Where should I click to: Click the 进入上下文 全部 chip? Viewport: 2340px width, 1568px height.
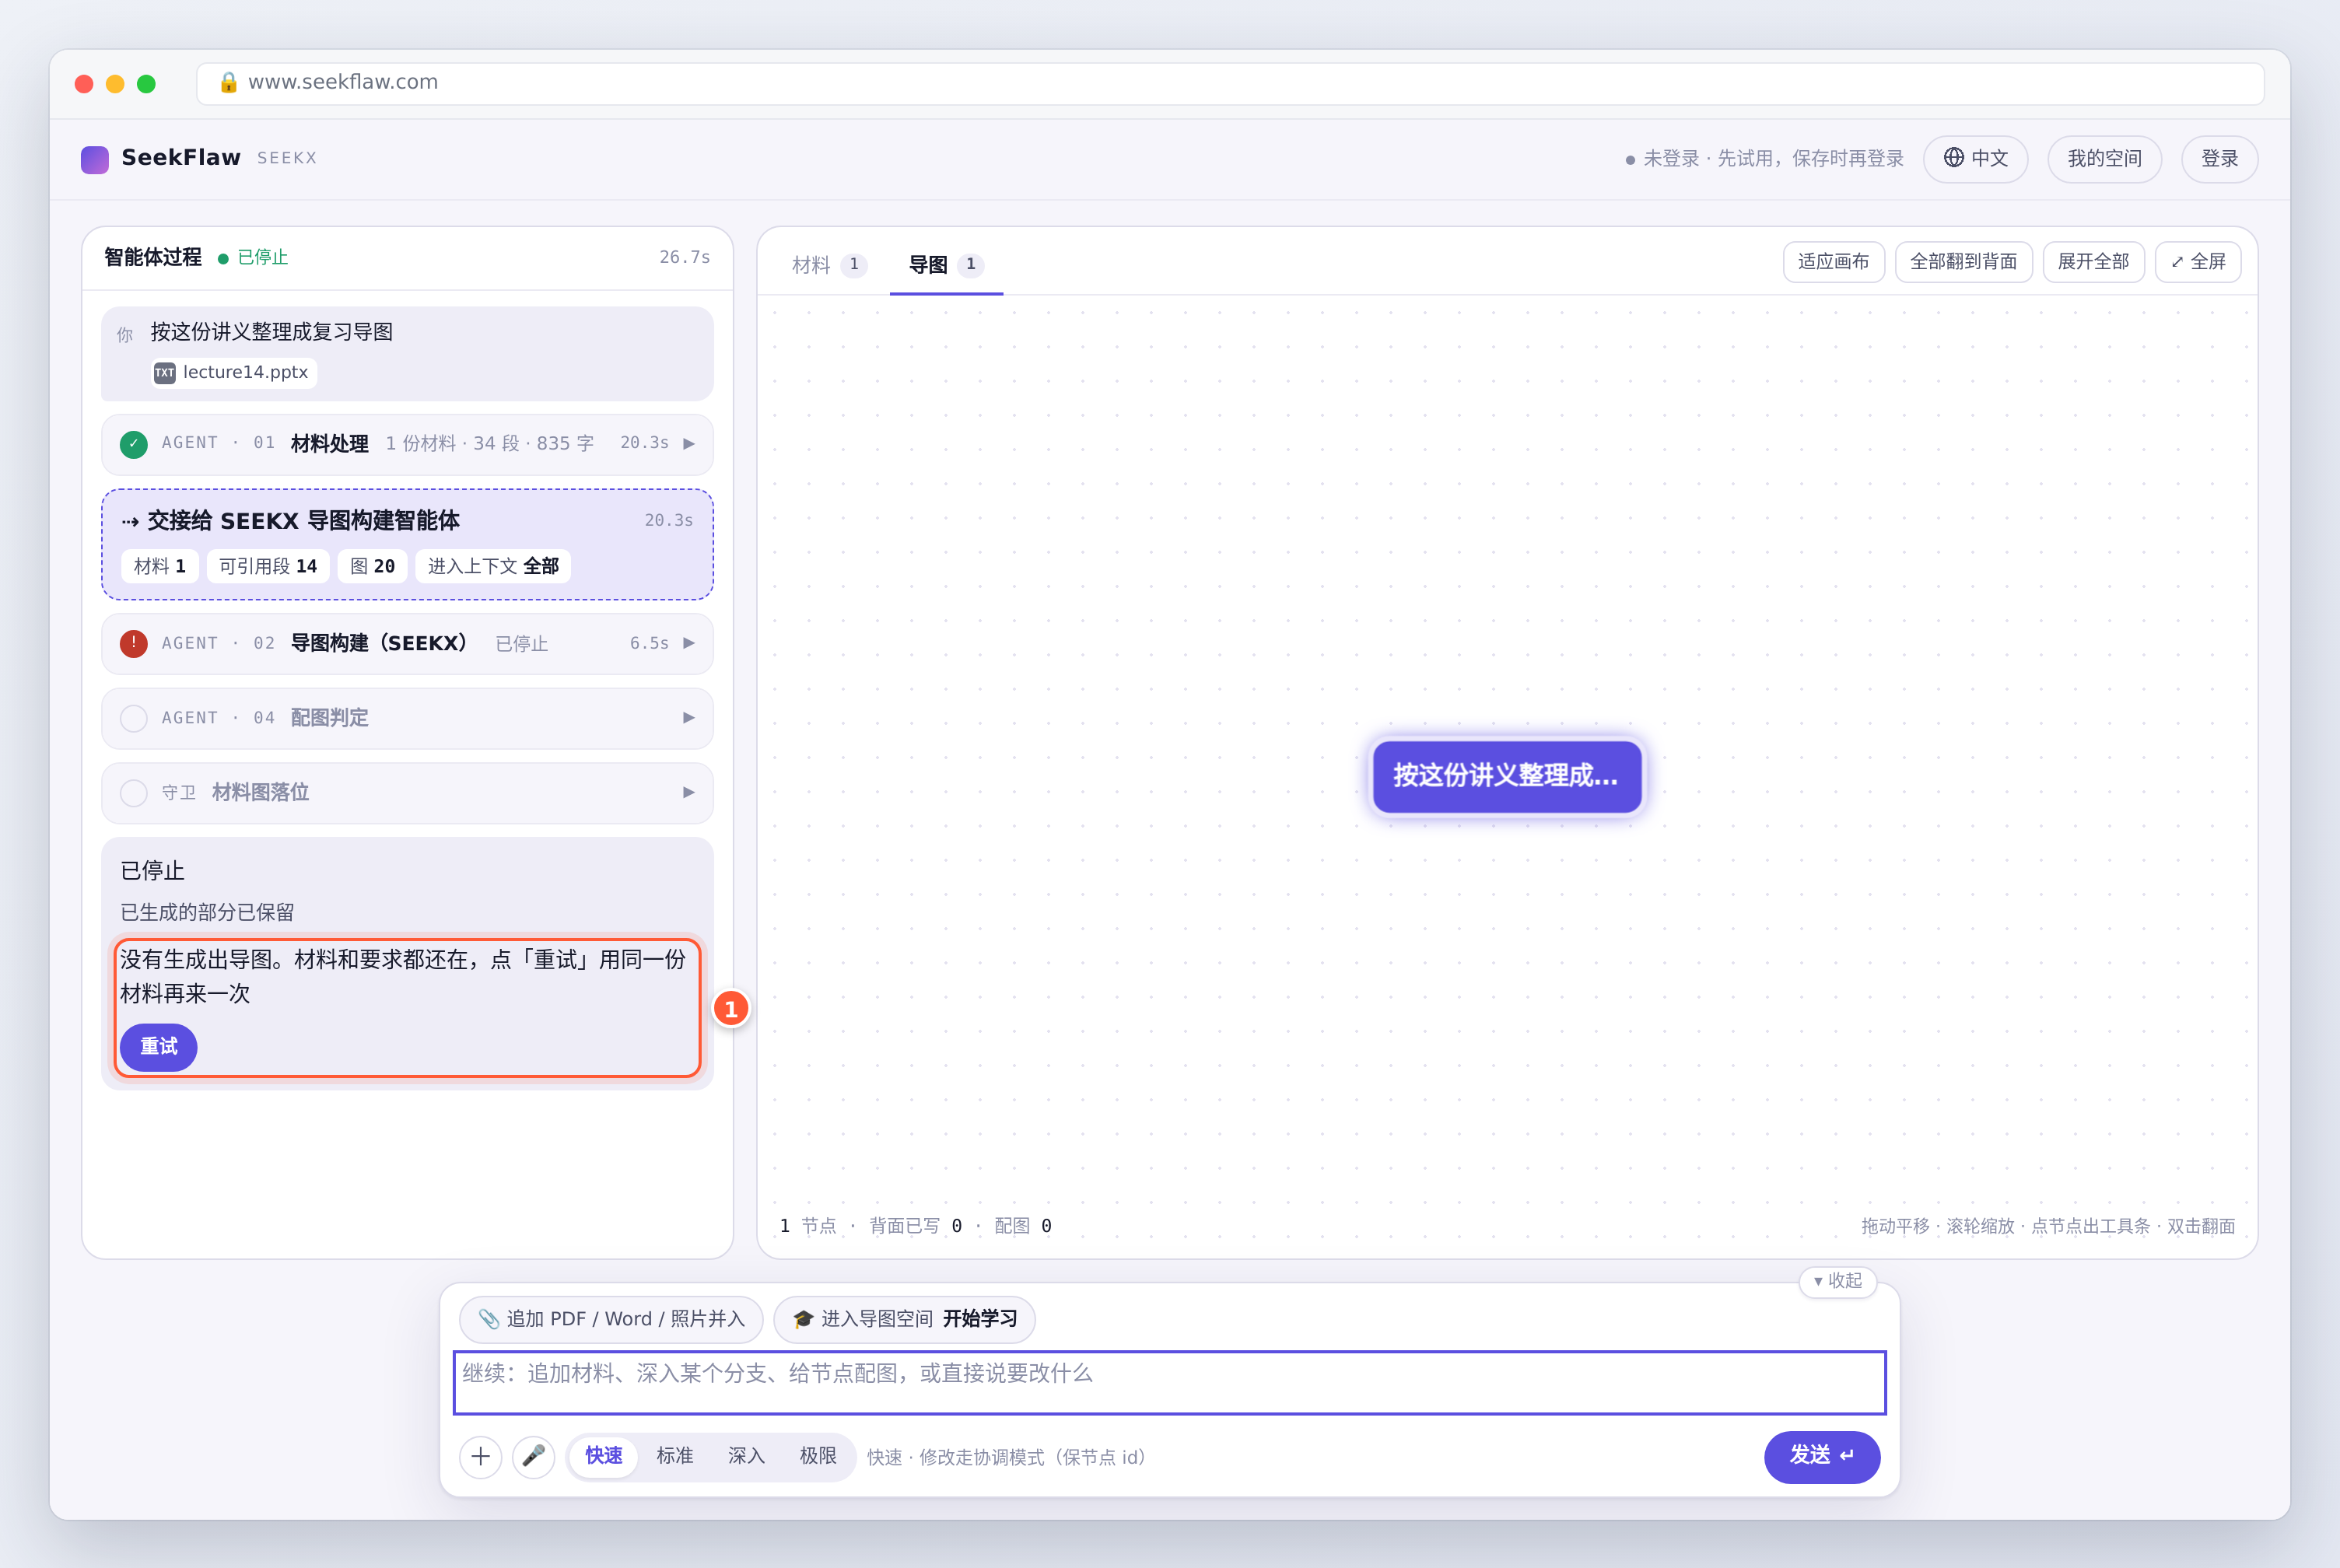[x=493, y=567]
